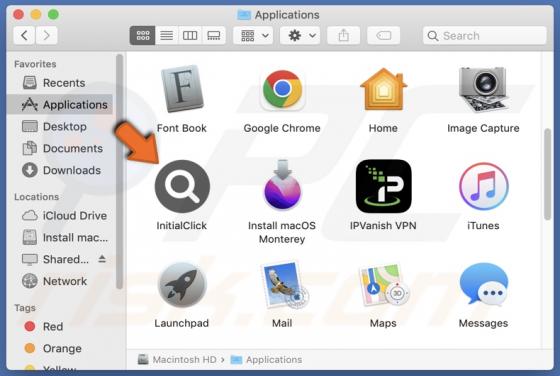The width and height of the screenshot is (560, 376).
Task: Open the gear Action menu dropdown
Action: click(300, 35)
